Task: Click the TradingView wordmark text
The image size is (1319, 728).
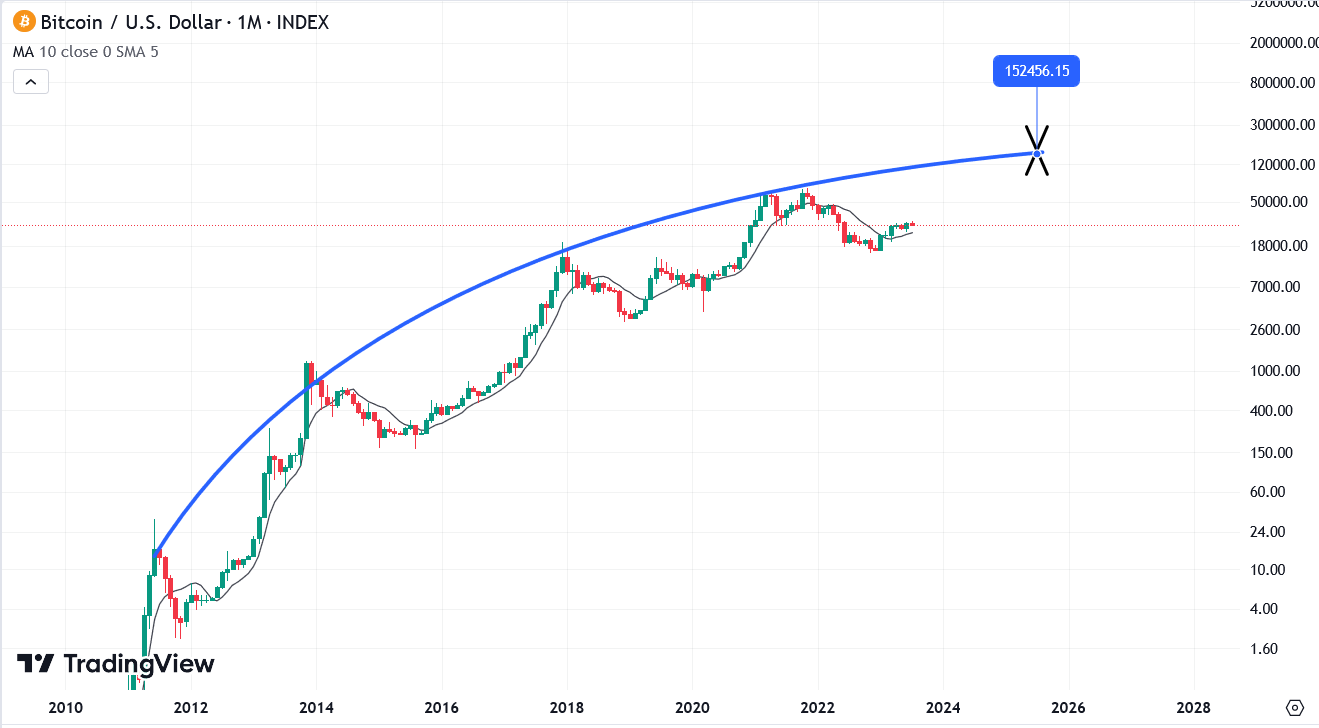Action: coord(139,663)
